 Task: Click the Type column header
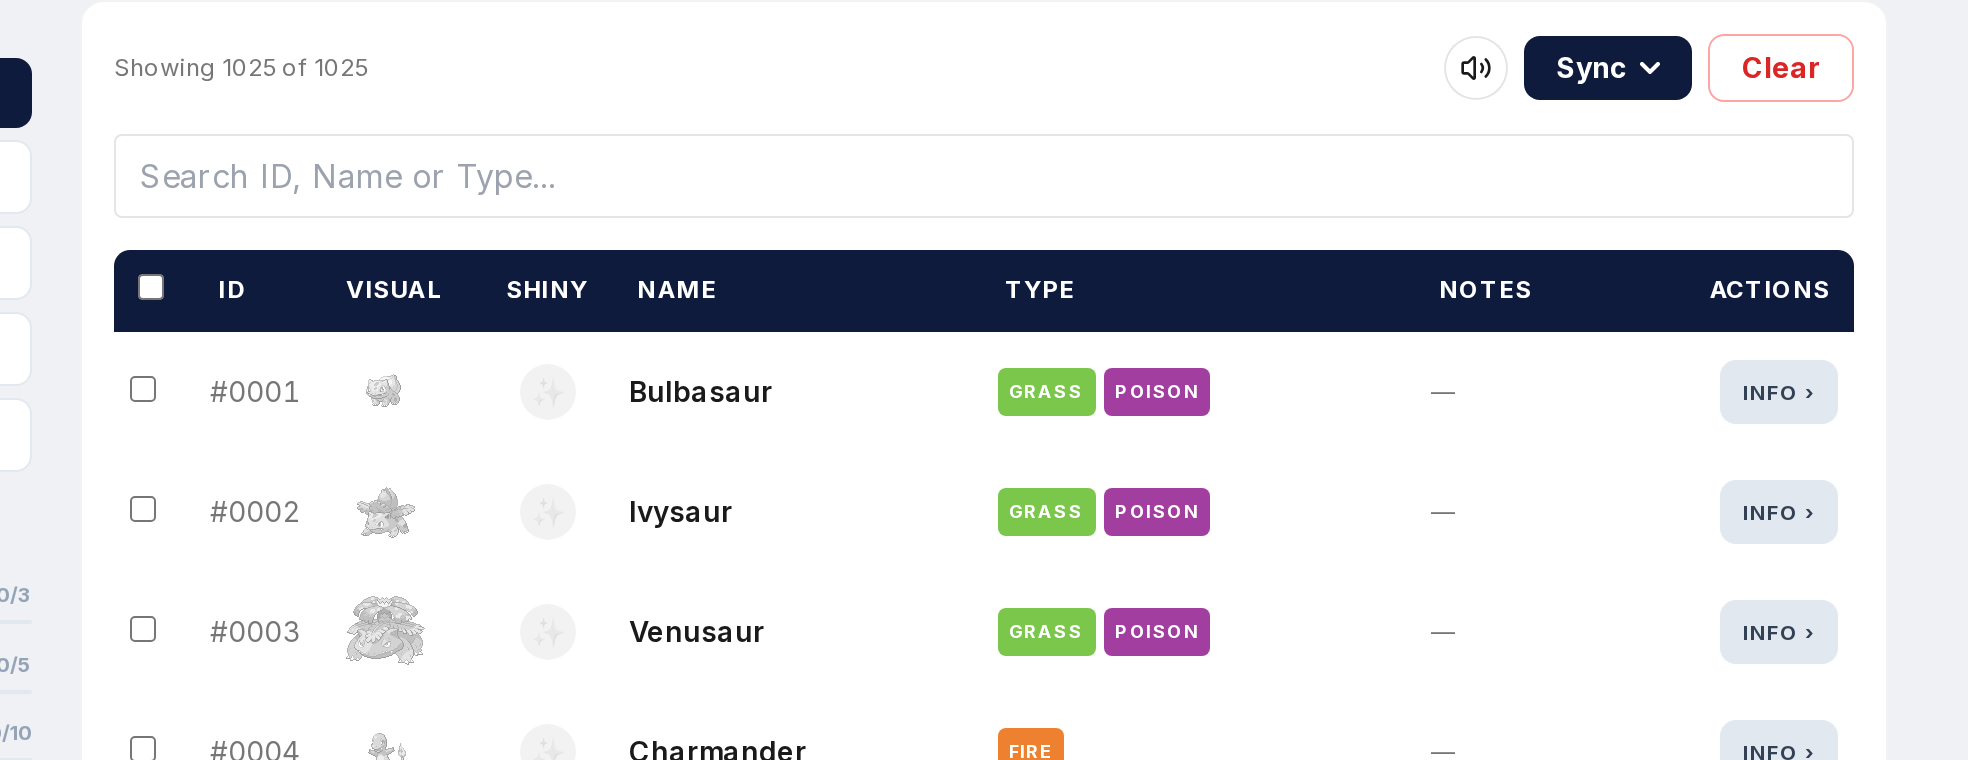coord(1040,290)
